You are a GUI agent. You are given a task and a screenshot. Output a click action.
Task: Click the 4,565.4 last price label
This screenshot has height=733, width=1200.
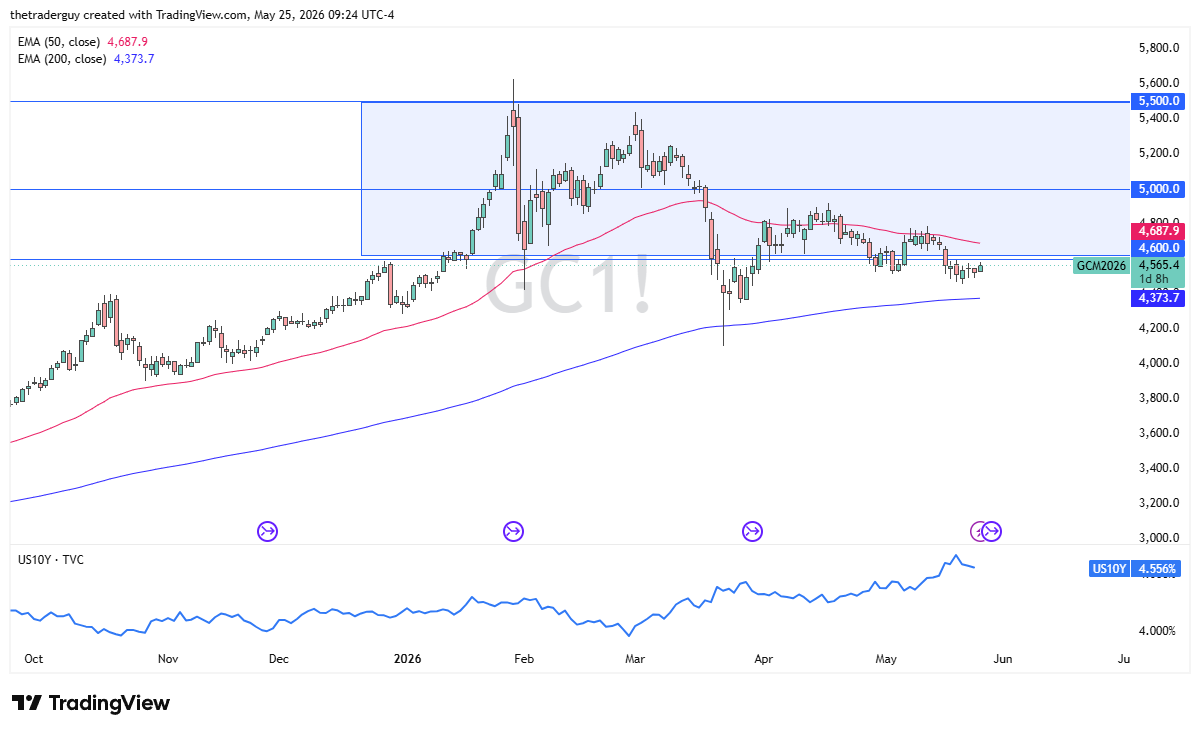[x=1158, y=266]
